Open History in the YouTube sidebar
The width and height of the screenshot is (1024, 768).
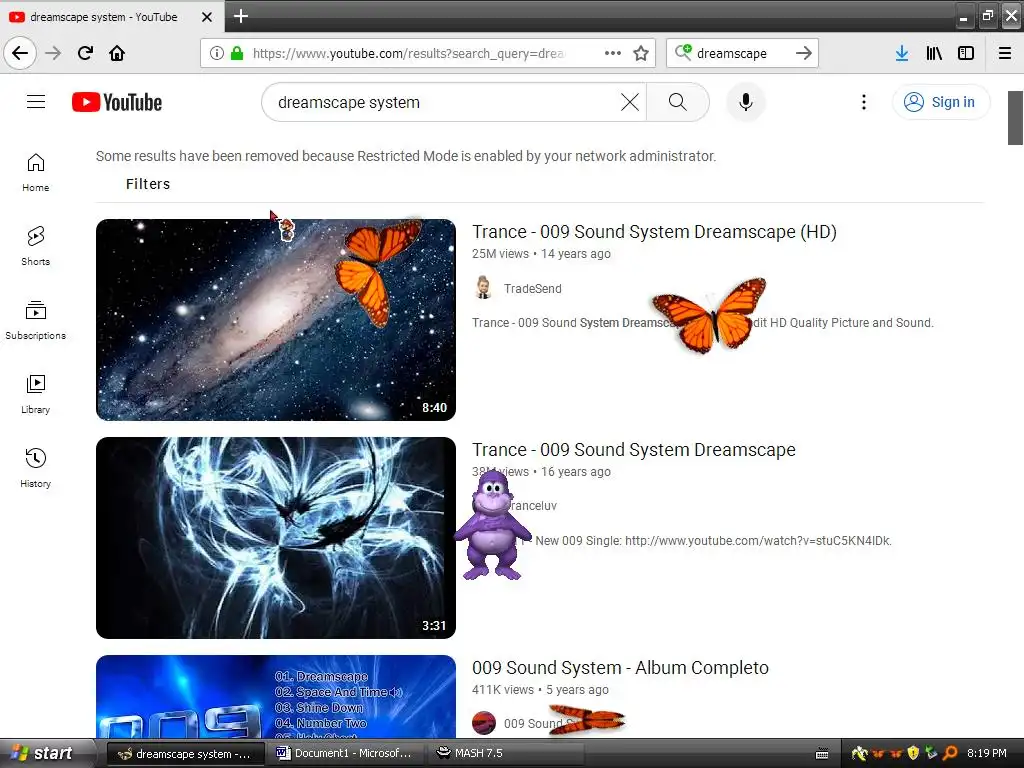coord(36,468)
